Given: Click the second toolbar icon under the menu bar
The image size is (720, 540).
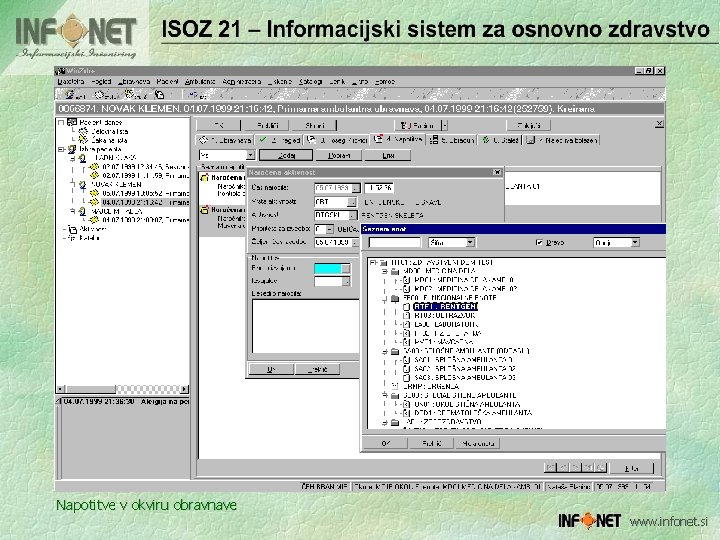Looking at the screenshot, I should [x=100, y=95].
